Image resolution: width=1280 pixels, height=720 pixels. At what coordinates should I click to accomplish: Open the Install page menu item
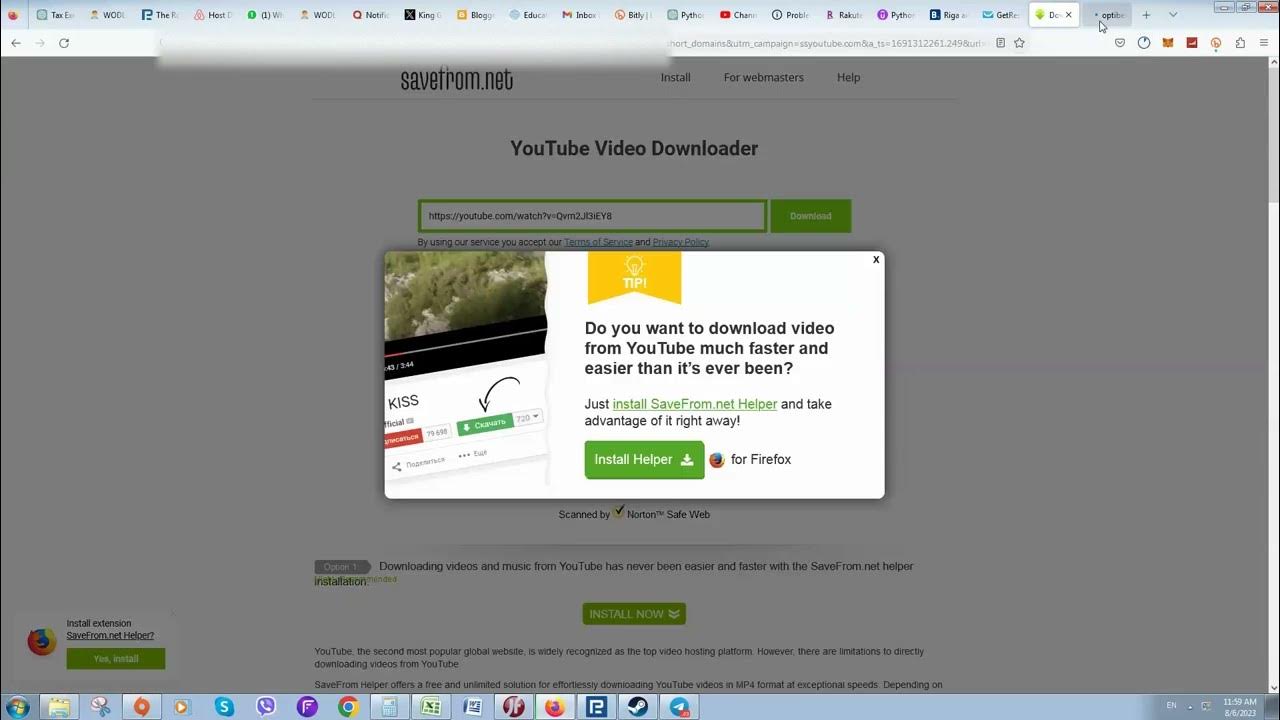676,77
